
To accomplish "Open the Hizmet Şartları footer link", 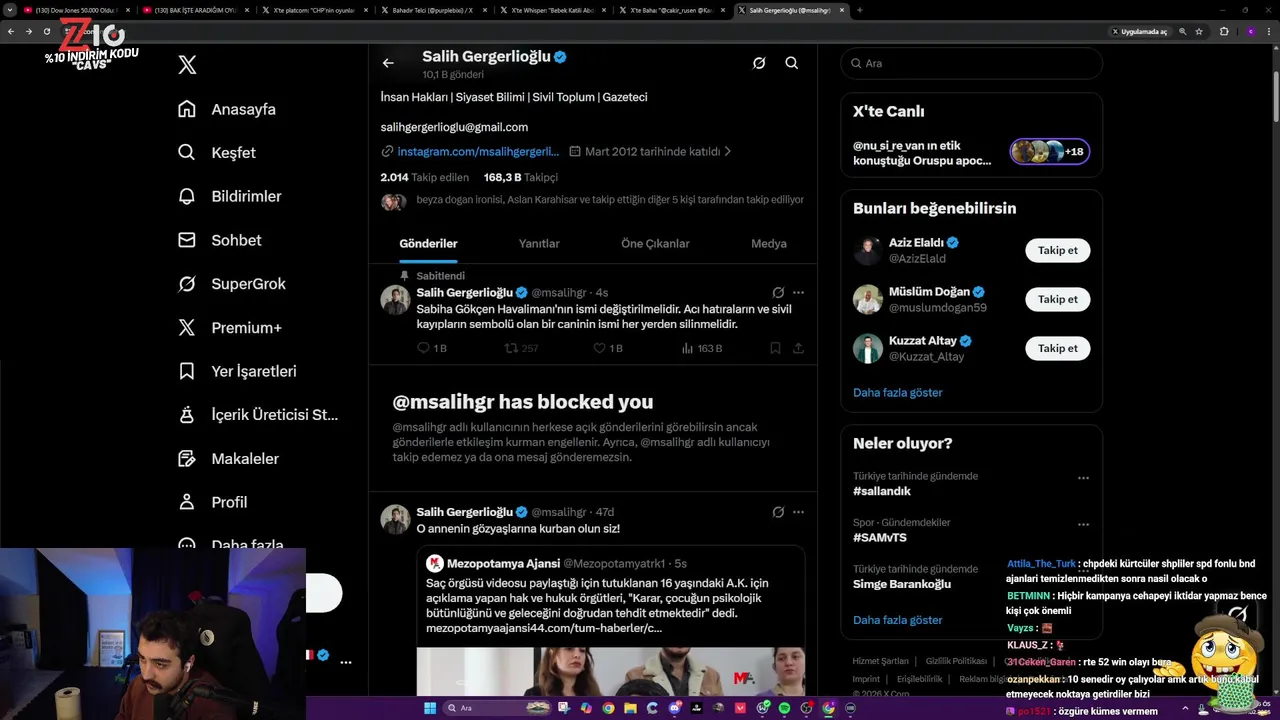I will point(880,661).
